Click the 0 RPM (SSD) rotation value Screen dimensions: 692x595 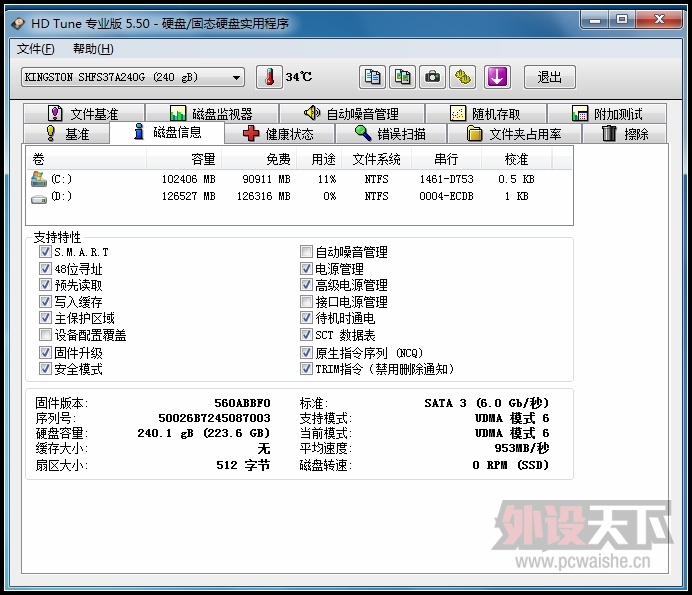coord(511,465)
